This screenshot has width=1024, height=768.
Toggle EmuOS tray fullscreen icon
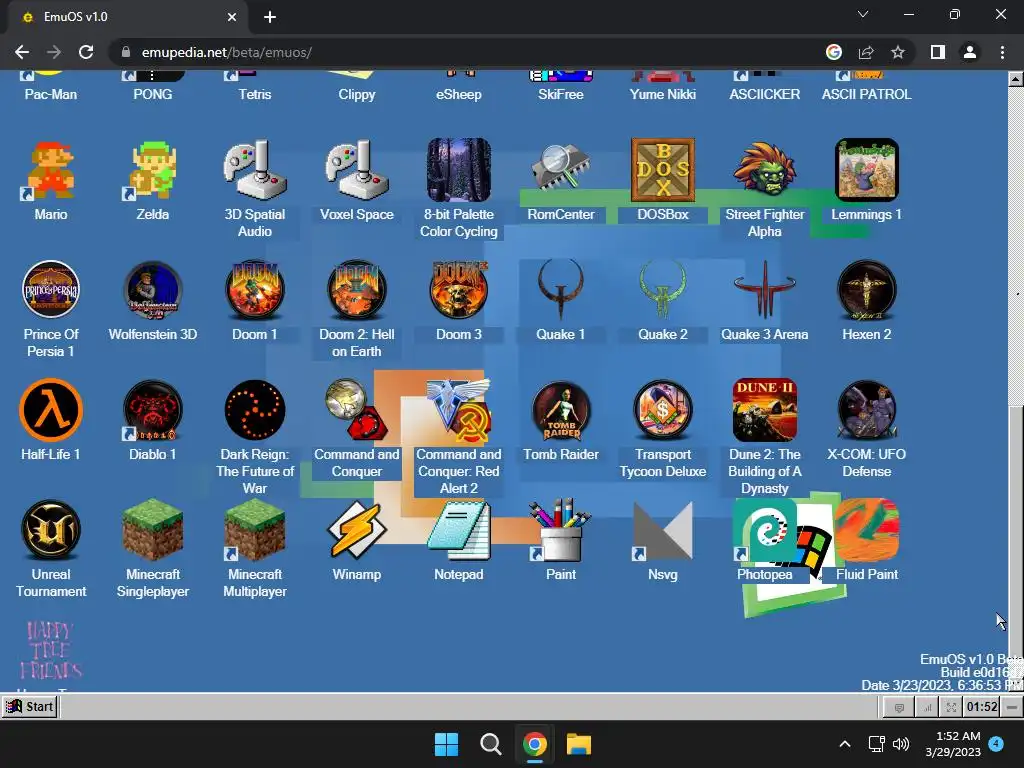(x=952, y=707)
